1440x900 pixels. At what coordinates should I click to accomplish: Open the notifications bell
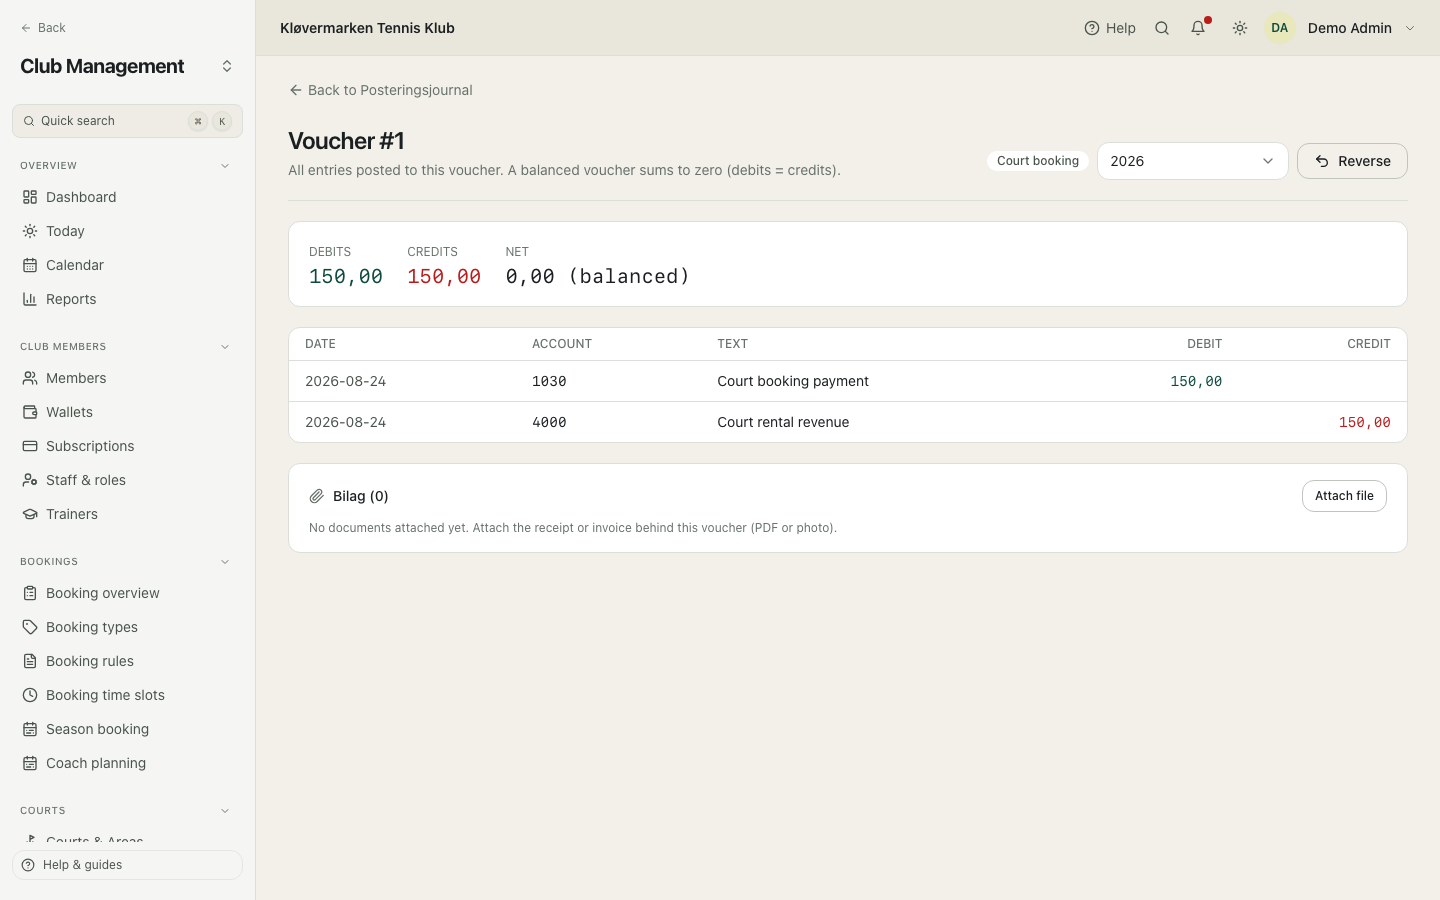[x=1198, y=28]
